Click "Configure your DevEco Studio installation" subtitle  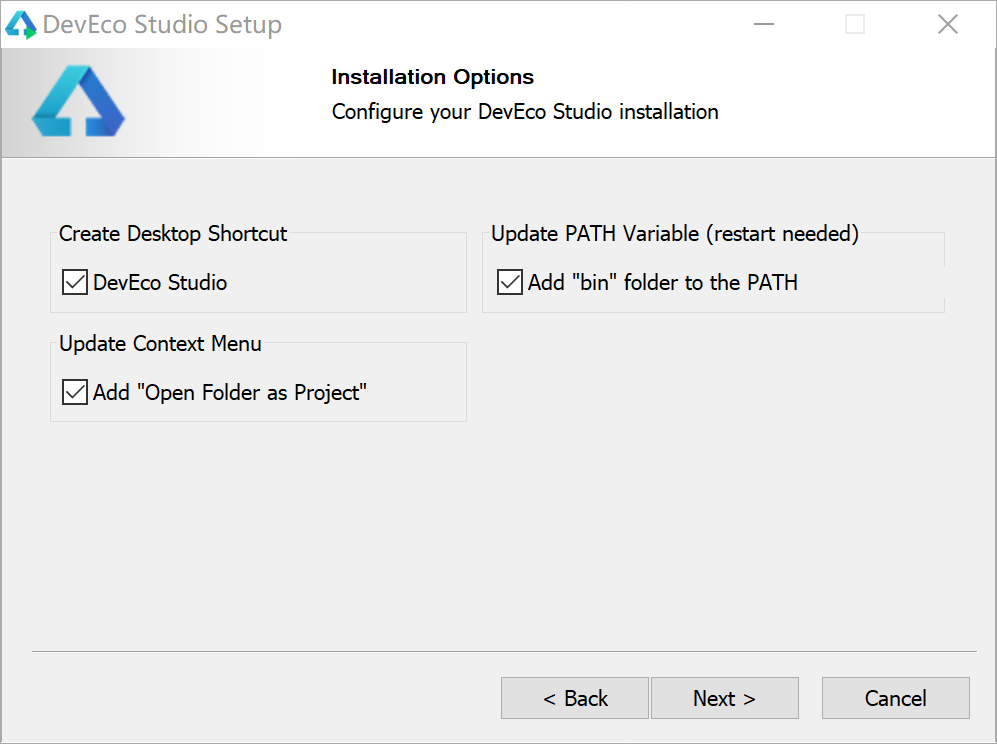pyautogui.click(x=525, y=112)
